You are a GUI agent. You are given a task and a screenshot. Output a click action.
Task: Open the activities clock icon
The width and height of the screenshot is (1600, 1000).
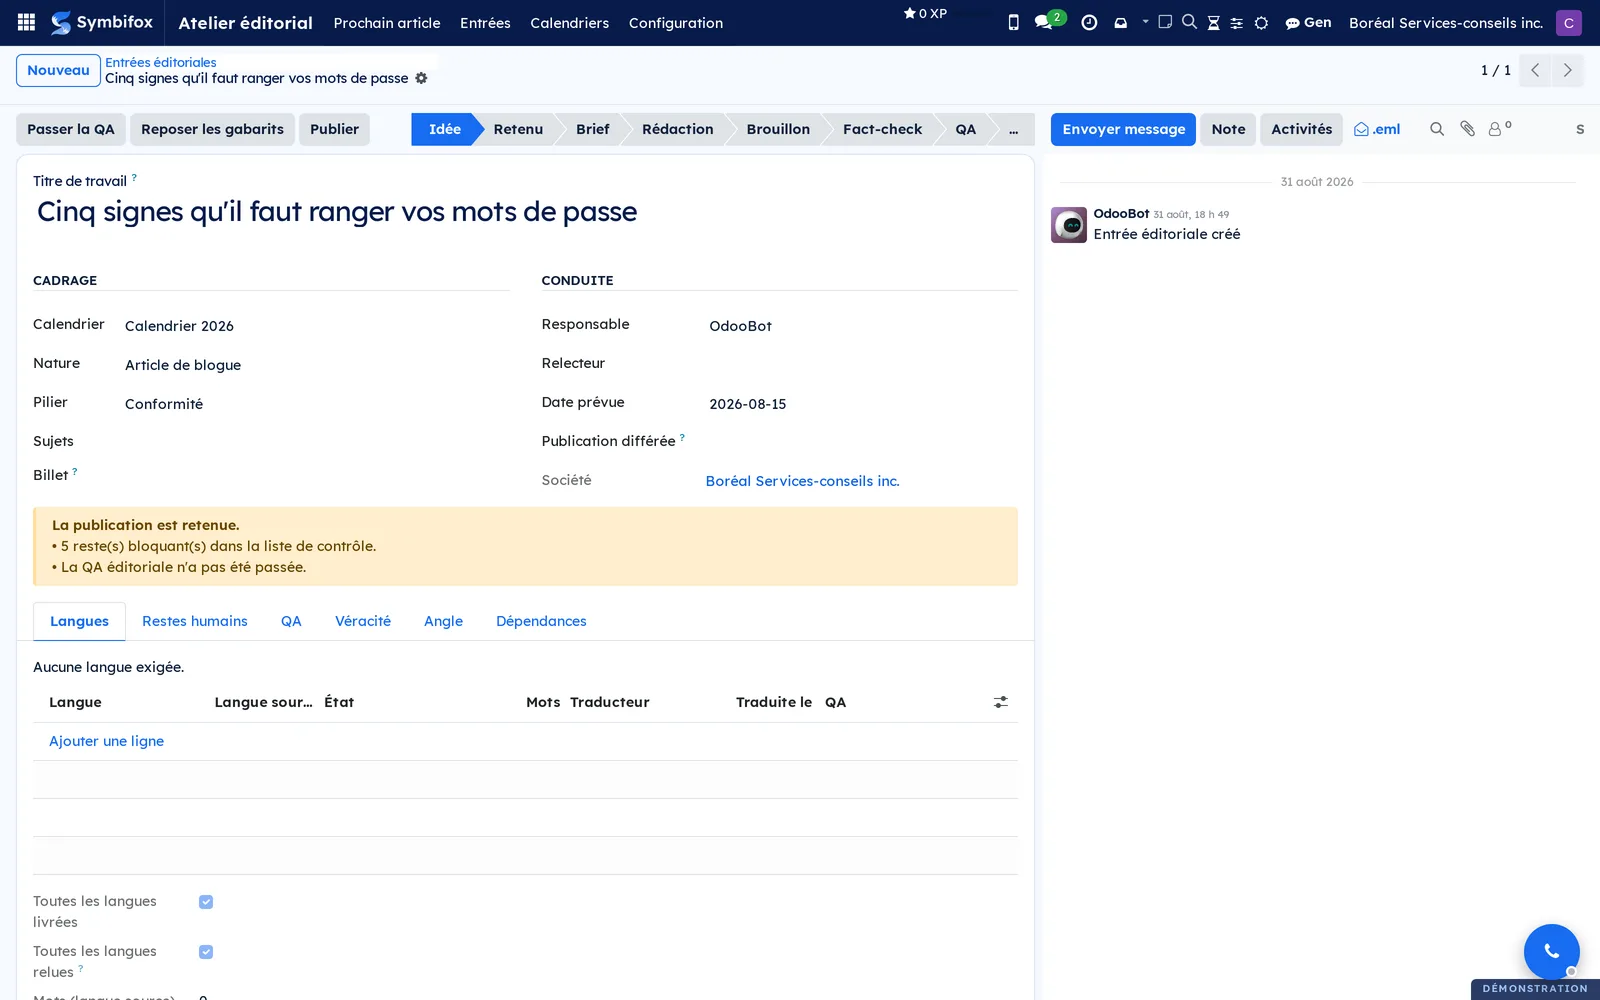click(1089, 22)
